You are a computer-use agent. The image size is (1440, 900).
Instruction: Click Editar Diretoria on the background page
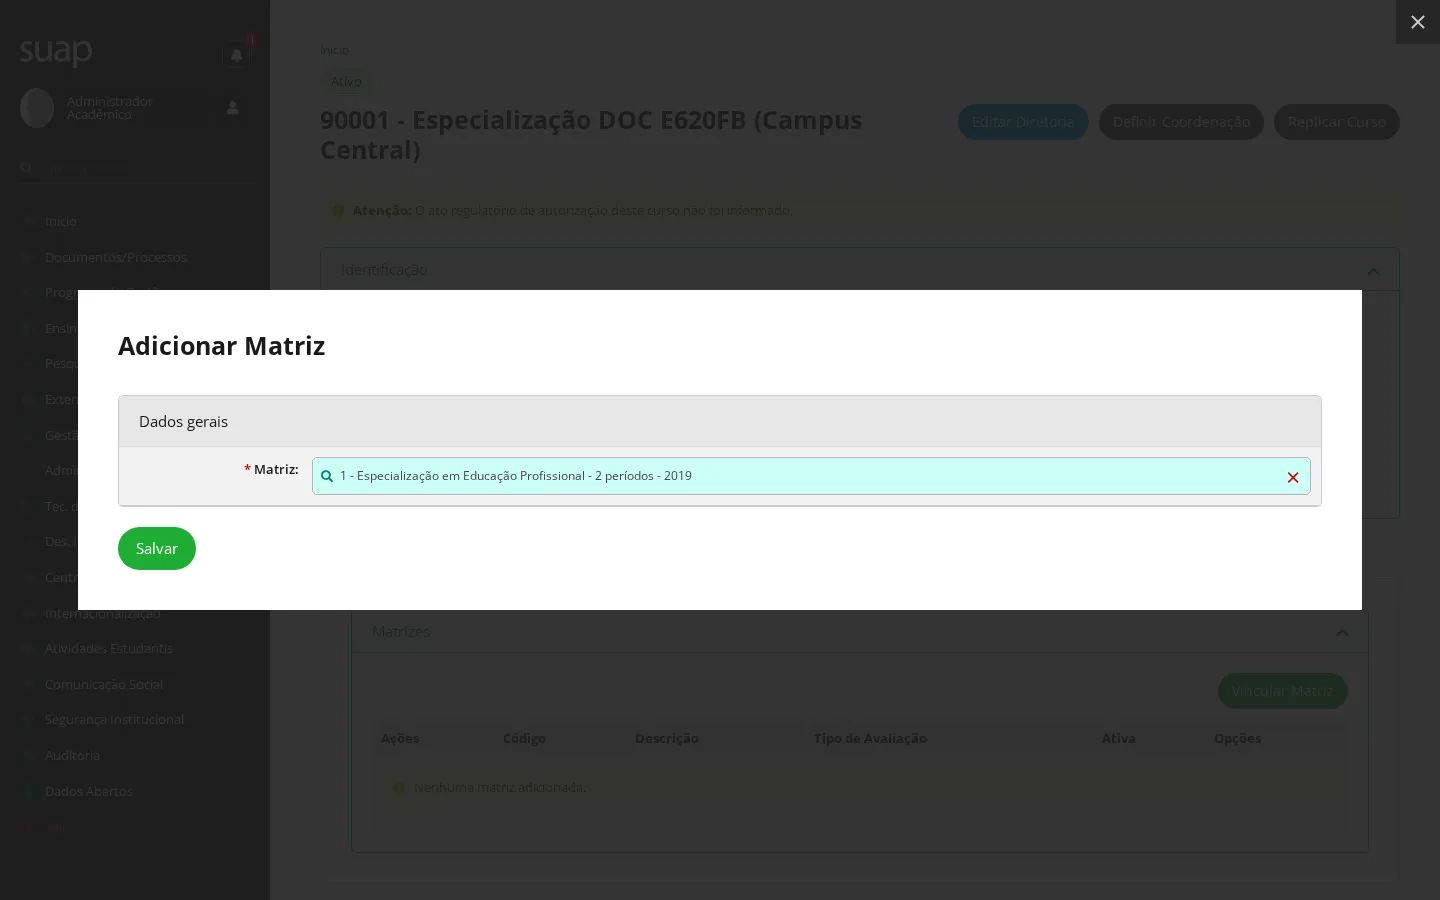[x=1023, y=122]
